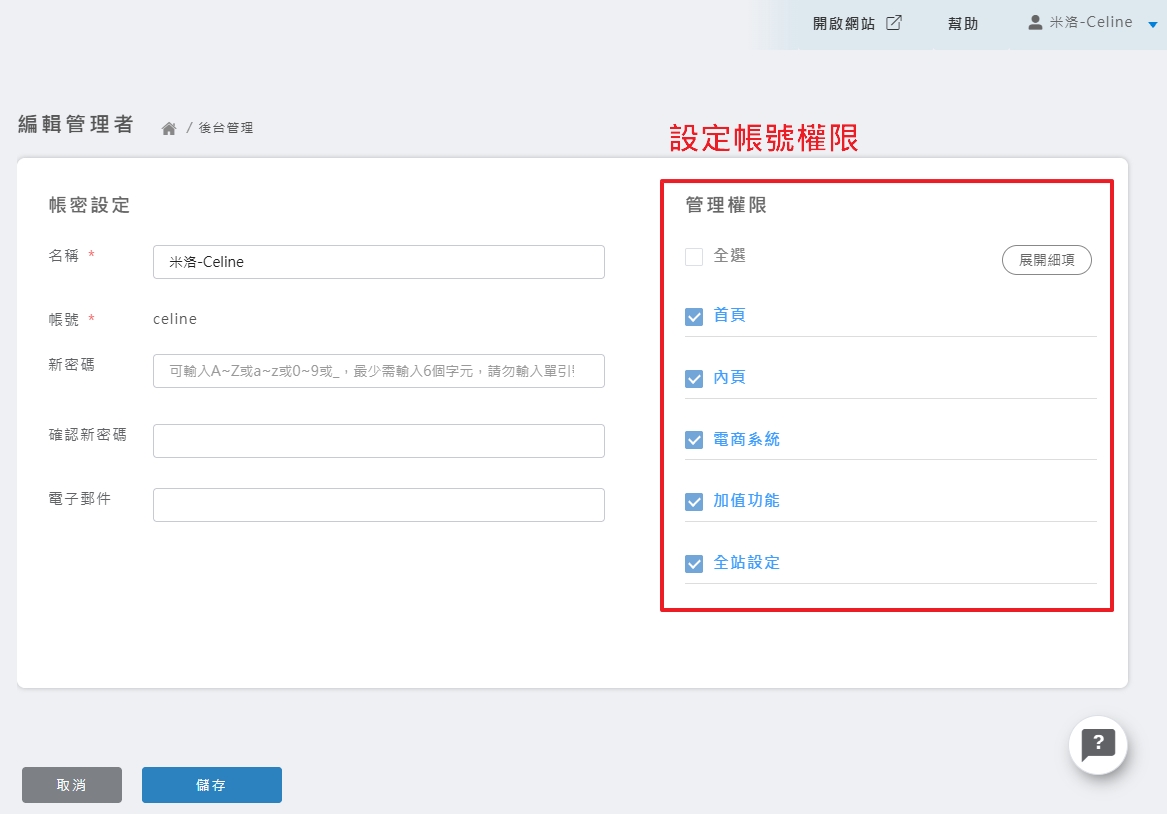Expand permission details with 展開細項
The image size is (1167, 814).
1046,260
